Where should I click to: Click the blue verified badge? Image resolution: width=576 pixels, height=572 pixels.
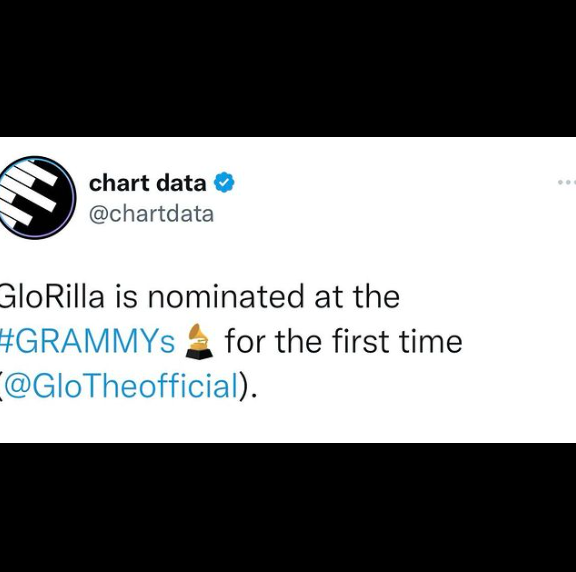224,182
